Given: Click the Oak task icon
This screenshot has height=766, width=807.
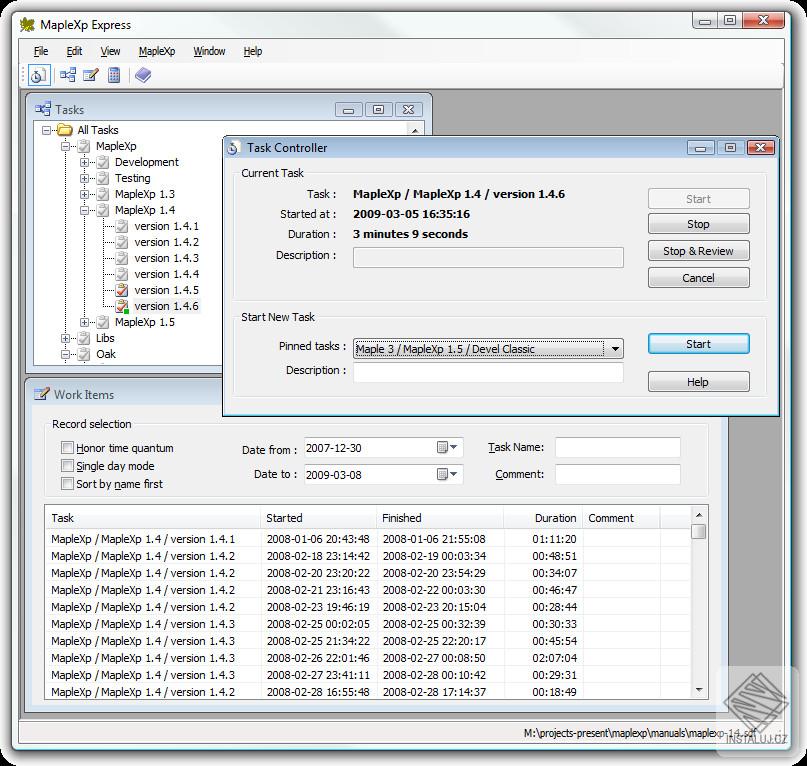Looking at the screenshot, I should (x=83, y=354).
